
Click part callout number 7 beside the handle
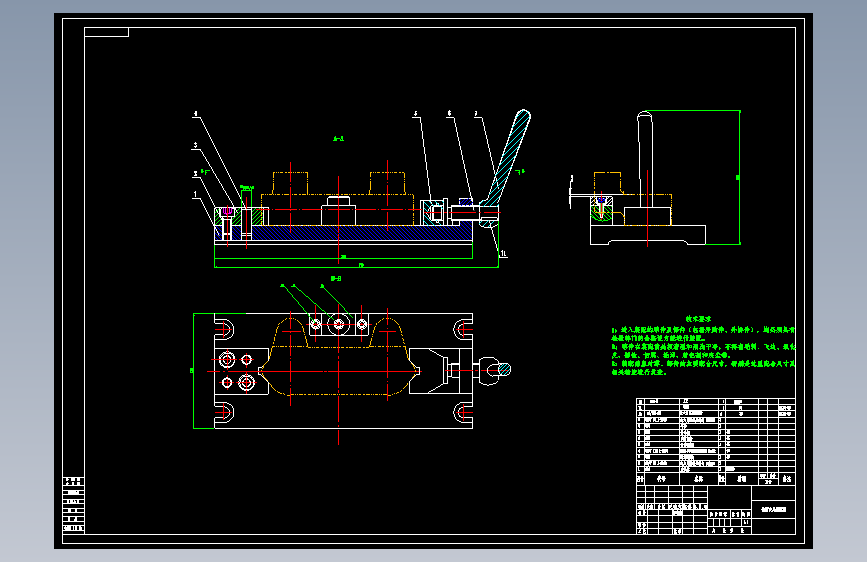pos(476,114)
